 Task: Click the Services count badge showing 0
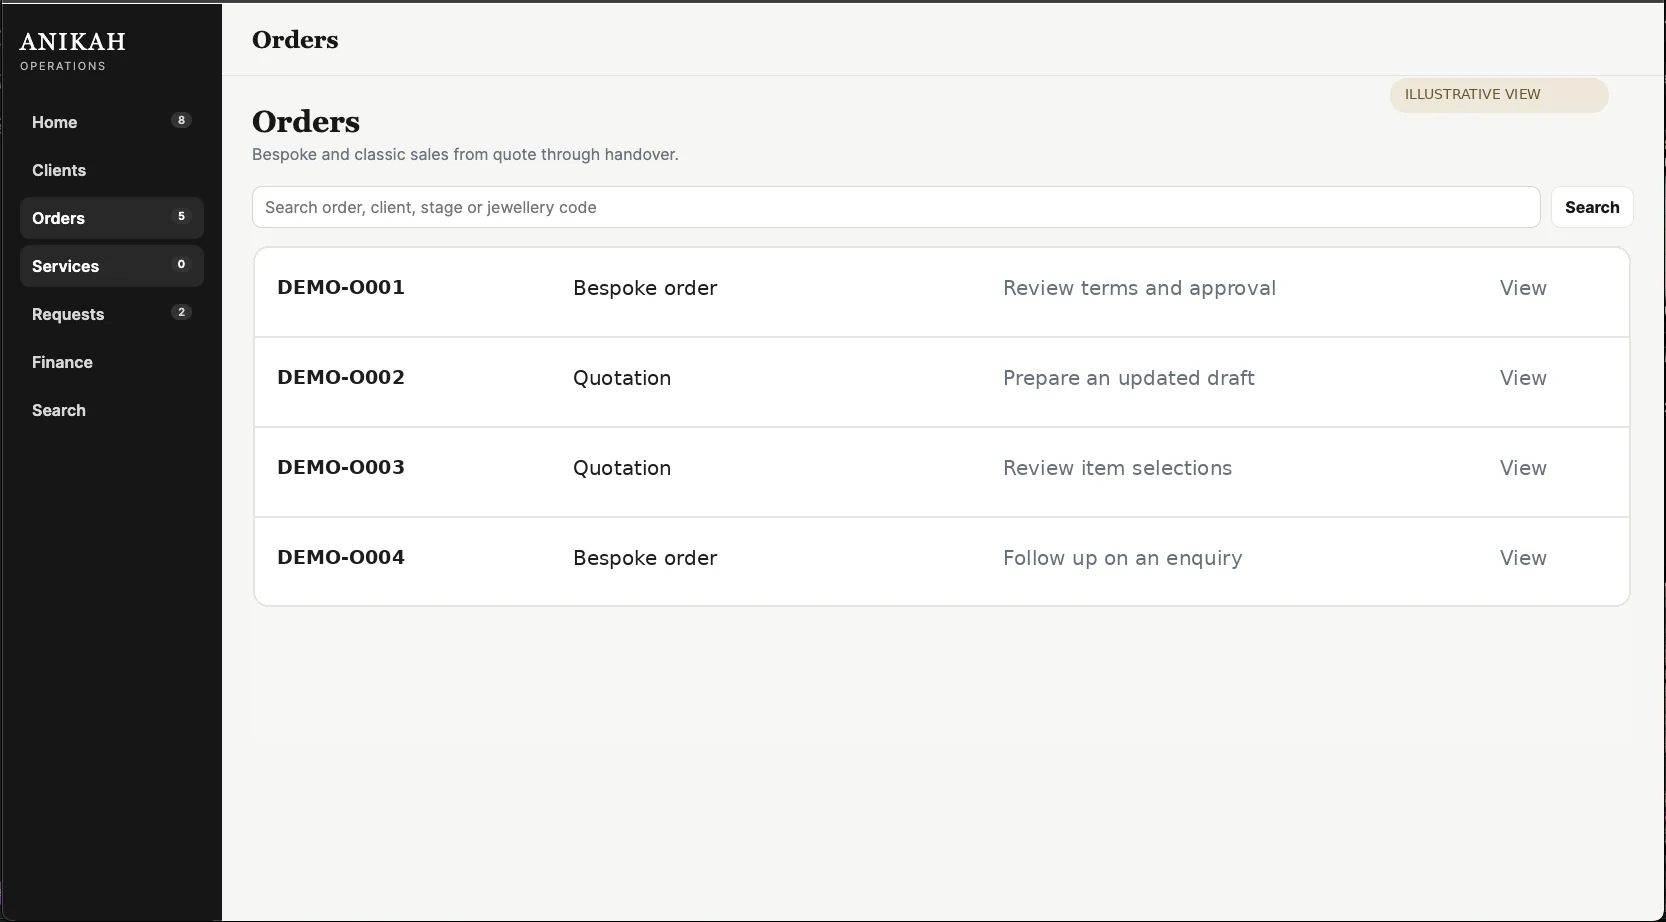[181, 264]
